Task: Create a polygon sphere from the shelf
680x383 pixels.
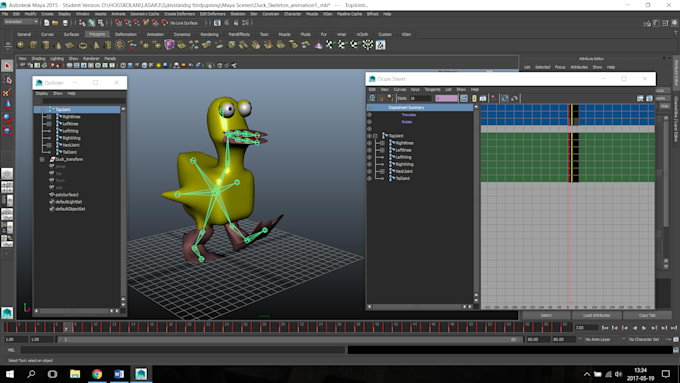Action: click(x=21, y=45)
